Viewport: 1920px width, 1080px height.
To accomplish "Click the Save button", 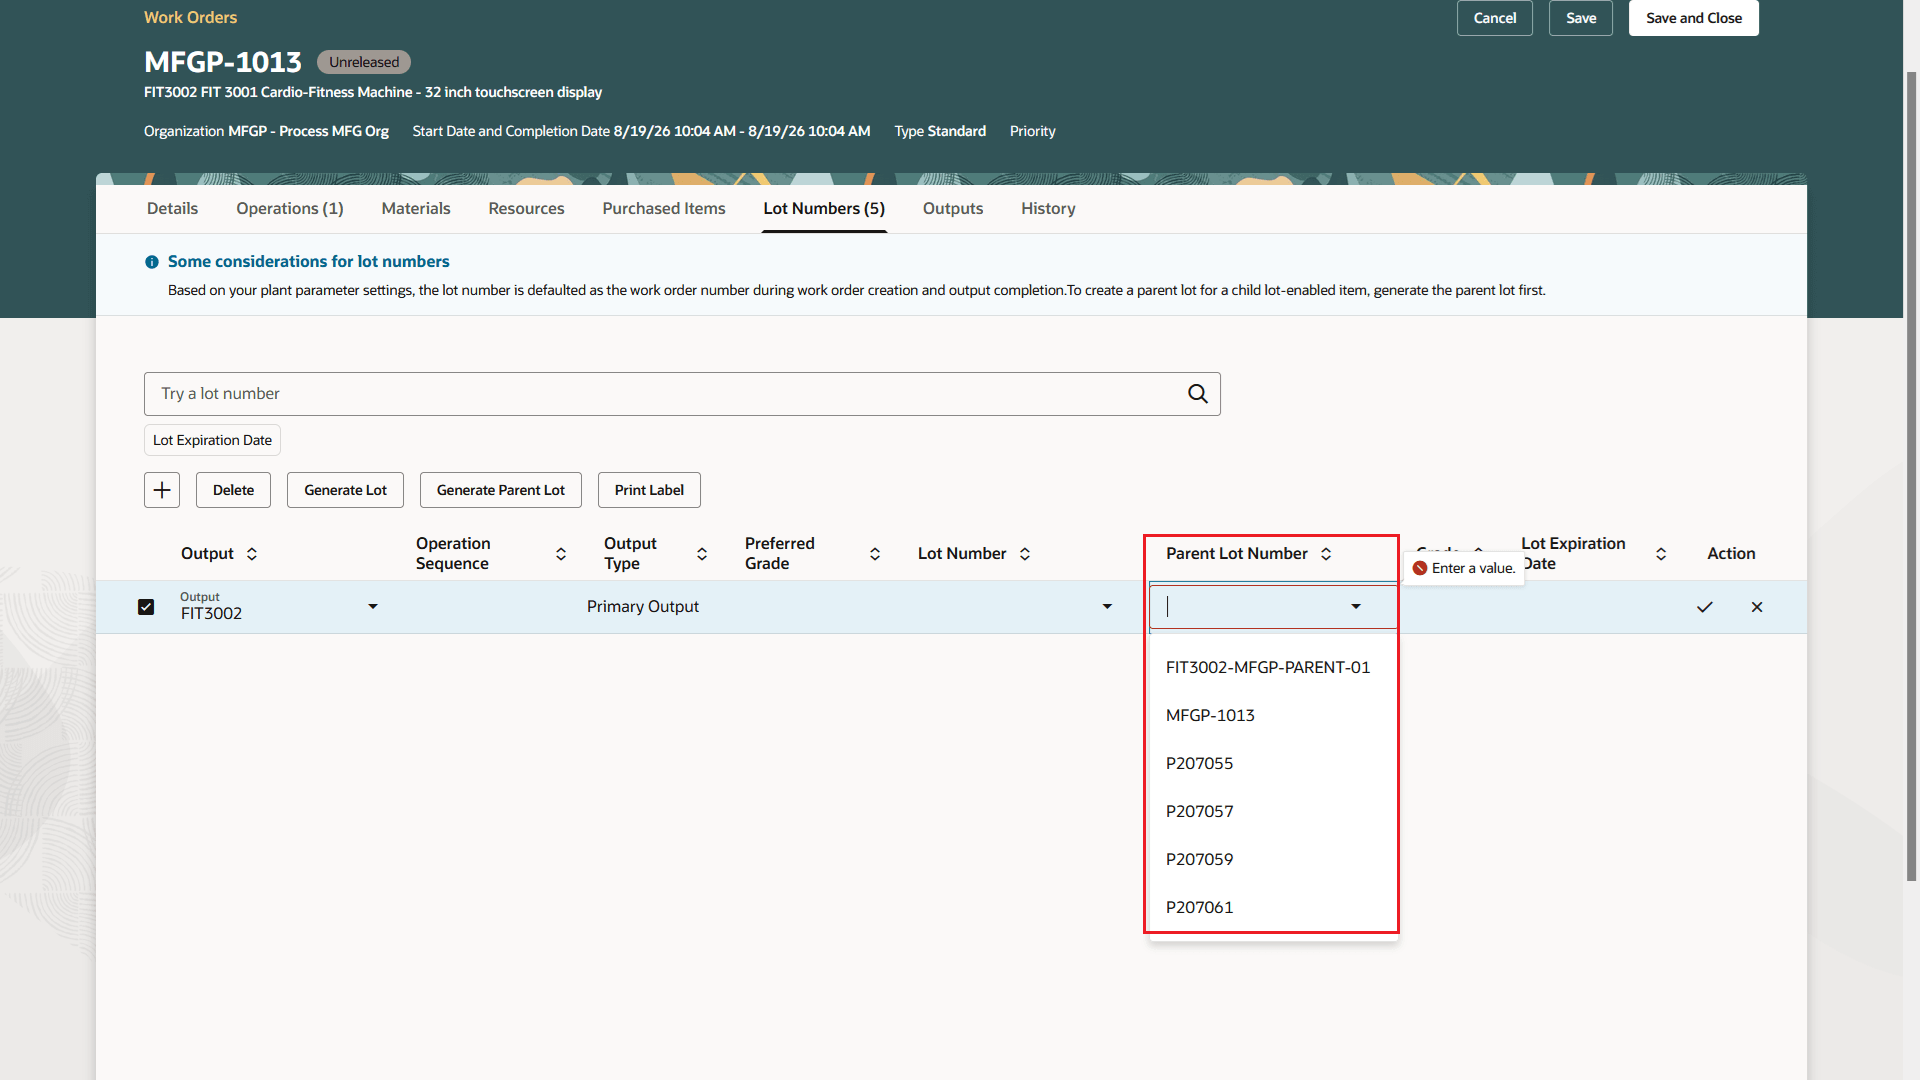I will tap(1581, 18).
